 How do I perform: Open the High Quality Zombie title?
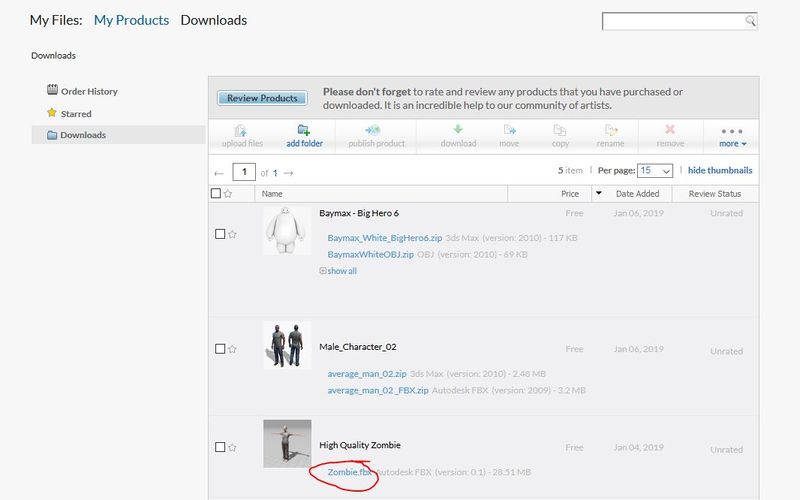point(360,445)
